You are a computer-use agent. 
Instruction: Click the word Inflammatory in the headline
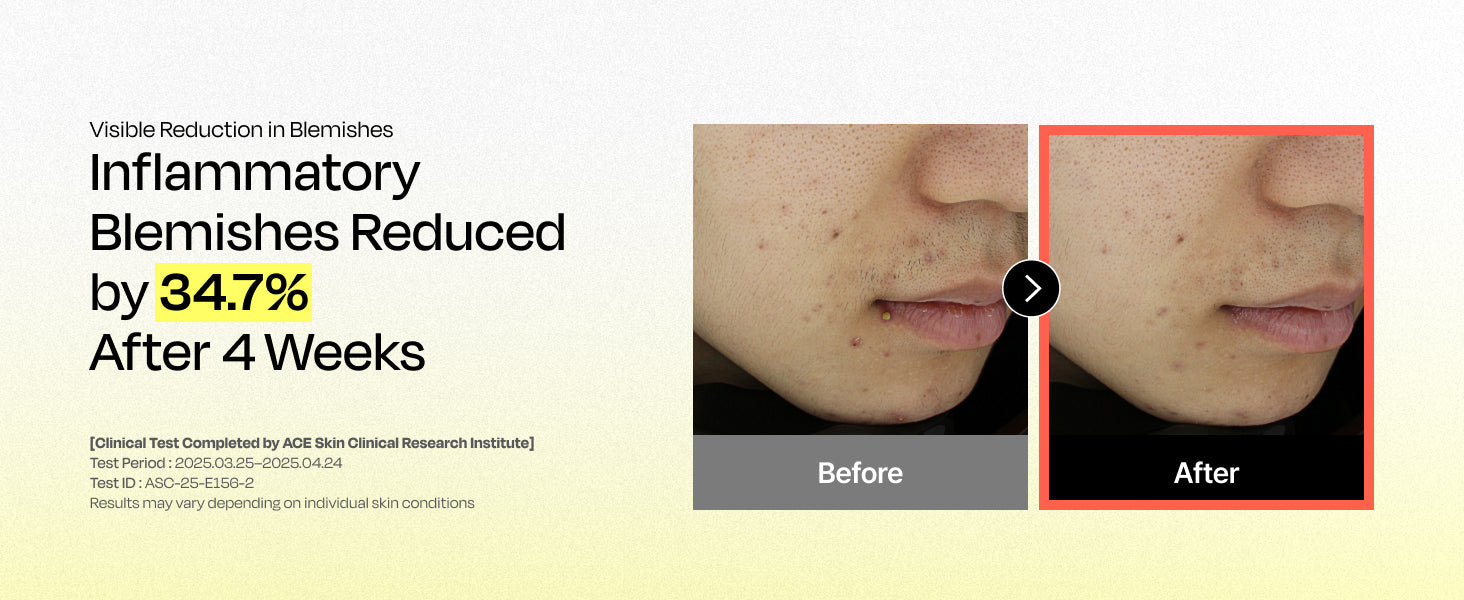coord(255,174)
